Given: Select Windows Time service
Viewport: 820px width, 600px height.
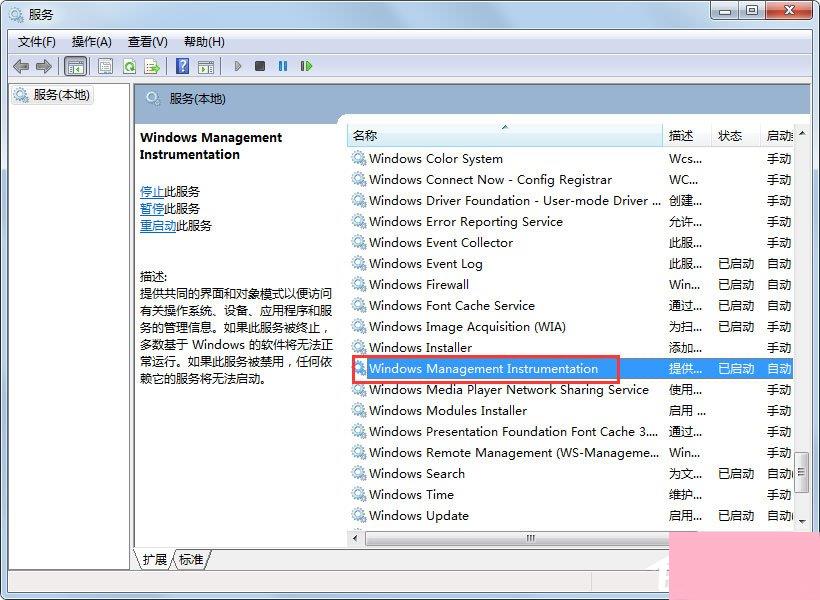Looking at the screenshot, I should [570, 494].
